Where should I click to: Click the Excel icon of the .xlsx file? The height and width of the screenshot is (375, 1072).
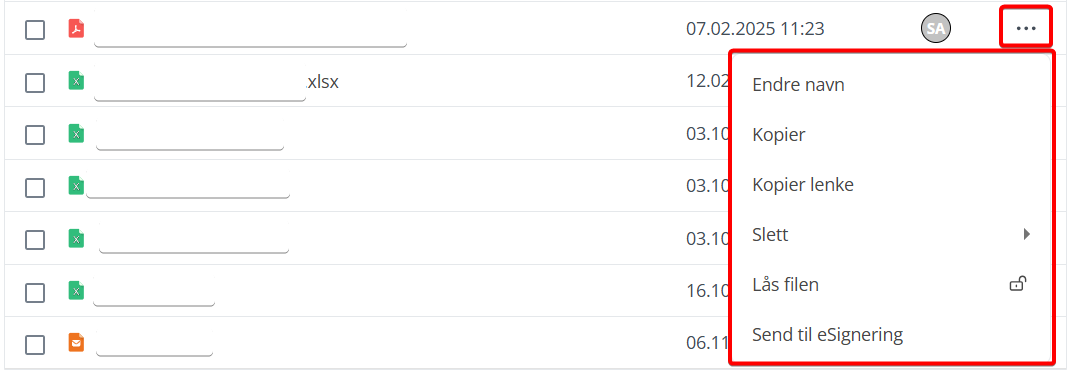point(77,81)
